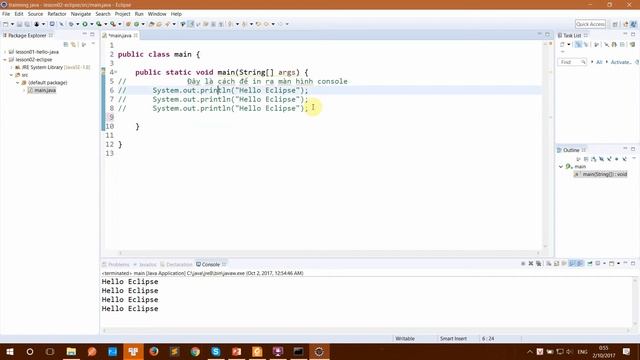
Task: Click Collapse All icon in Package Explorer
Action: tap(66, 44)
